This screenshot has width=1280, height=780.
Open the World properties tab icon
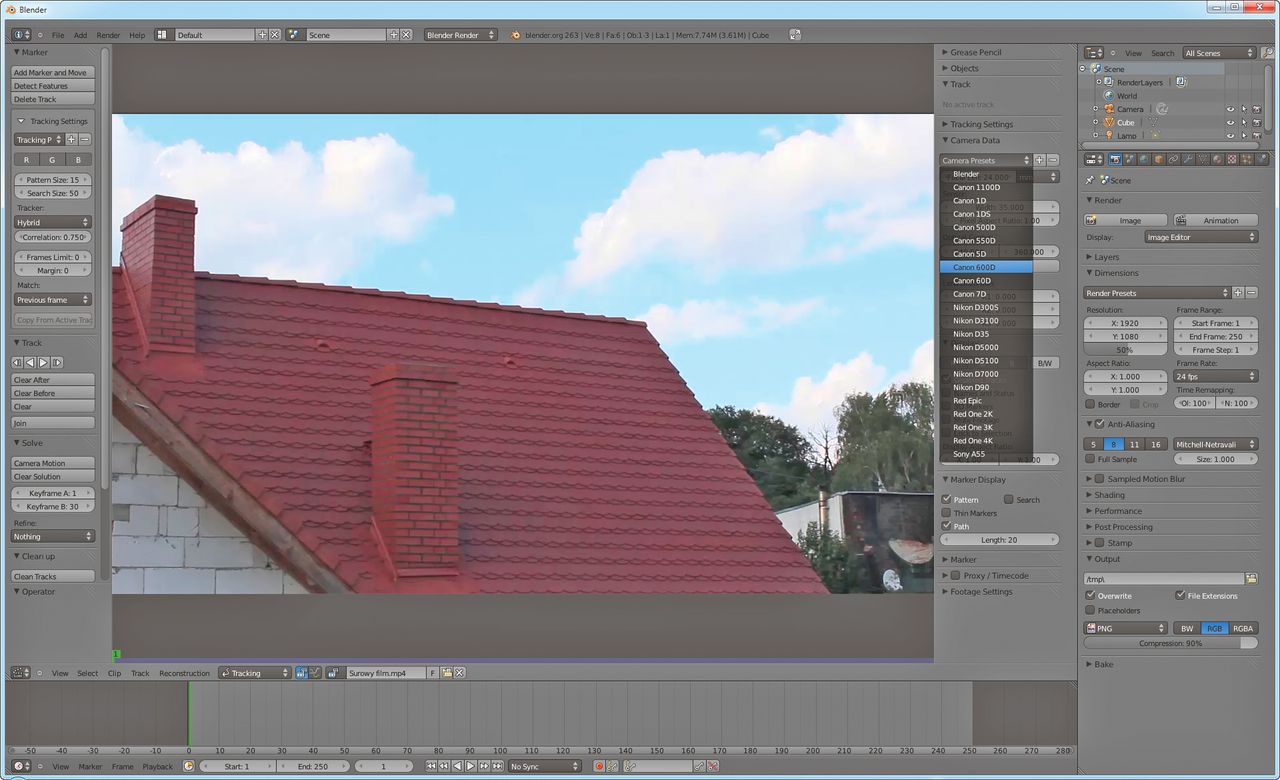click(x=1144, y=159)
